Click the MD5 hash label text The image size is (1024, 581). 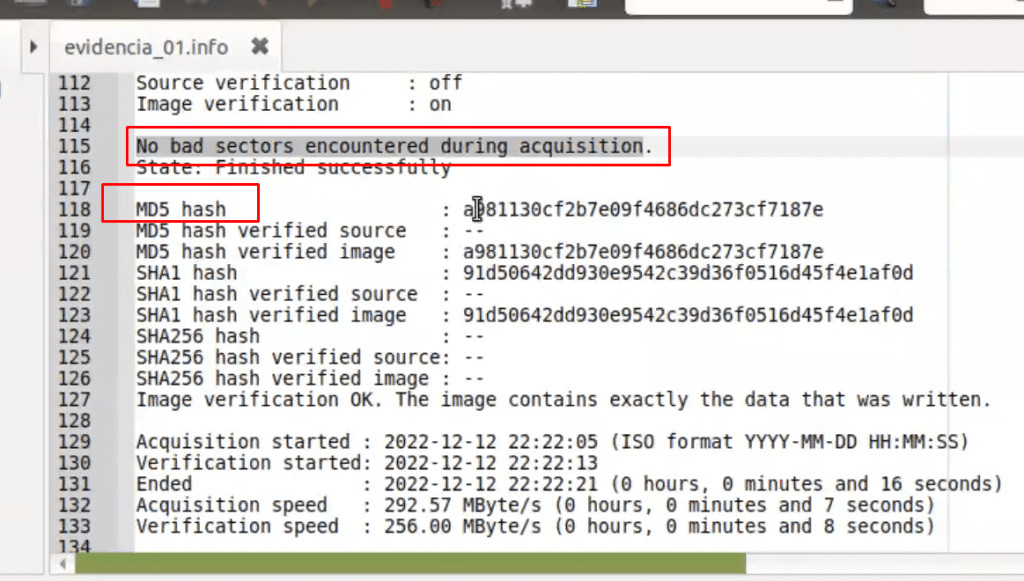tap(181, 210)
